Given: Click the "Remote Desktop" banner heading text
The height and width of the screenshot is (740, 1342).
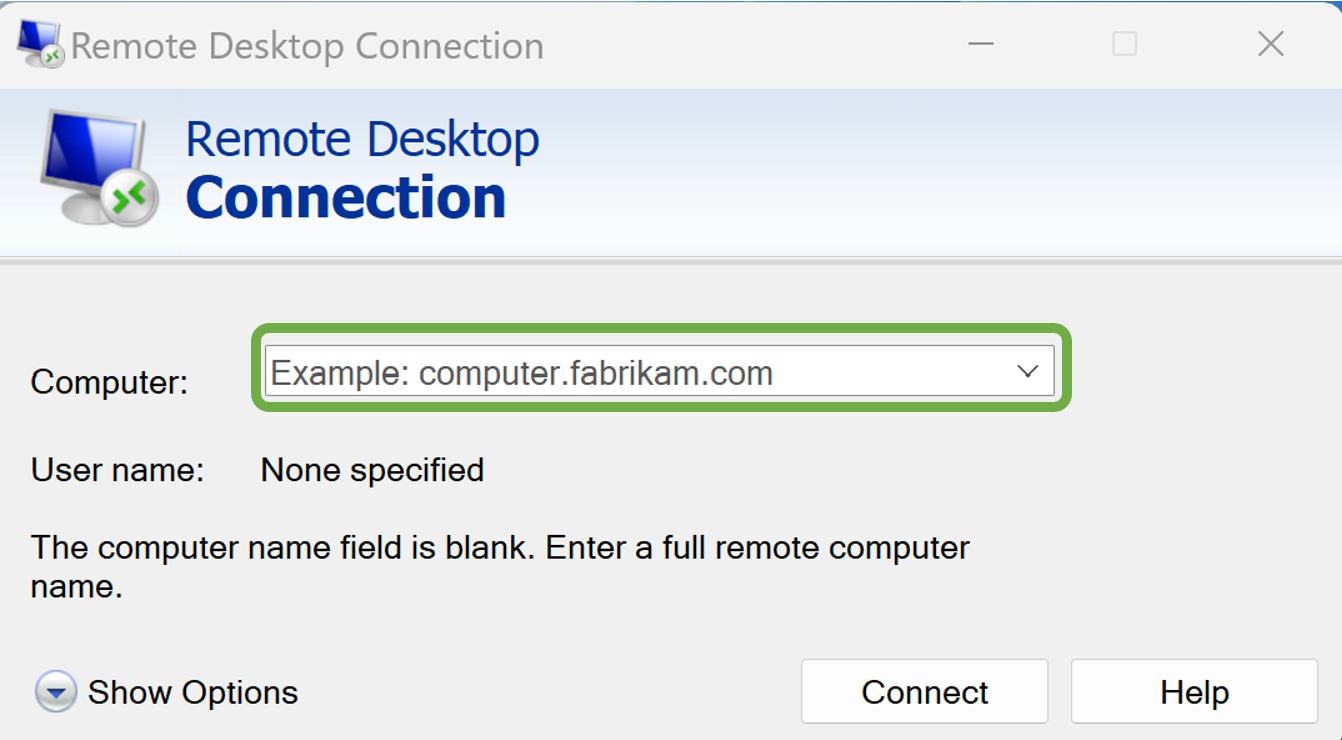Looking at the screenshot, I should pos(362,139).
